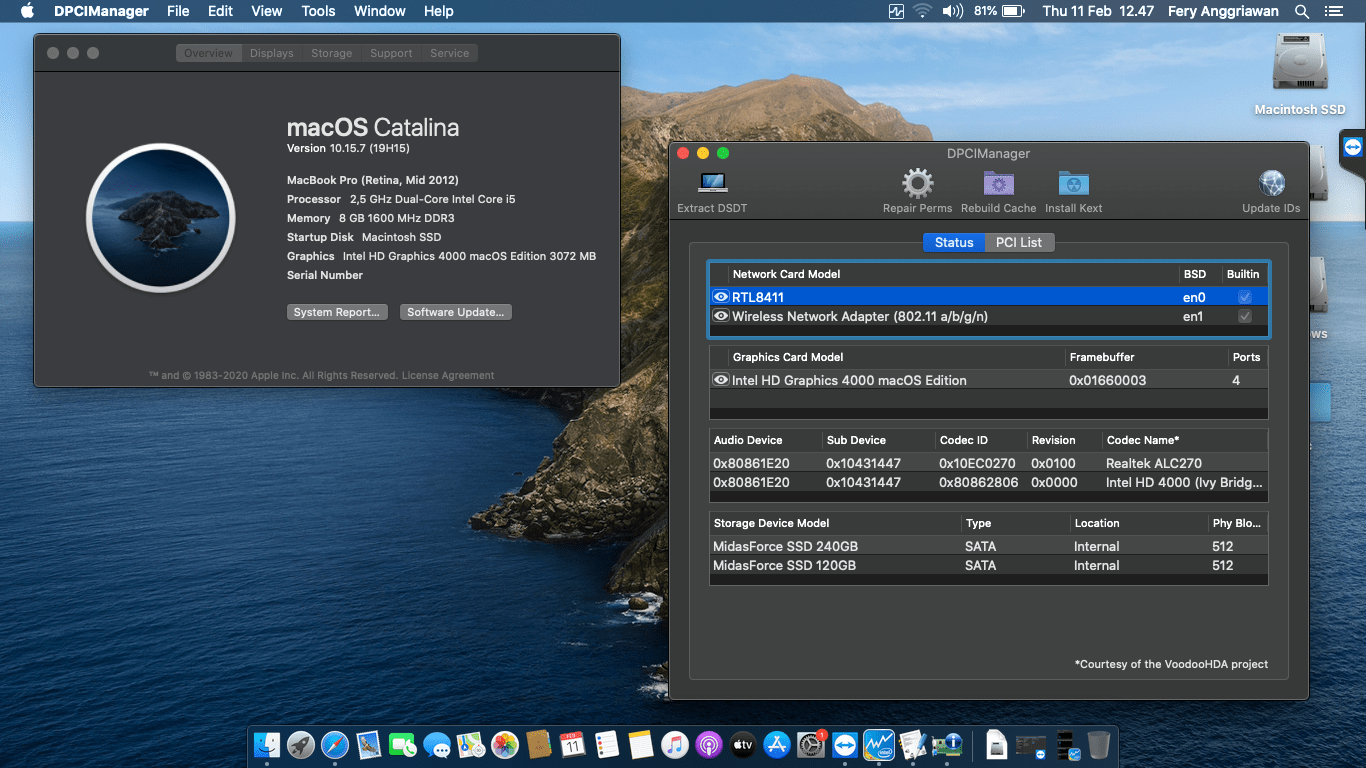Viewport: 1366px width, 768px height.
Task: Open Calendar from the dock
Action: pyautogui.click(x=572, y=744)
